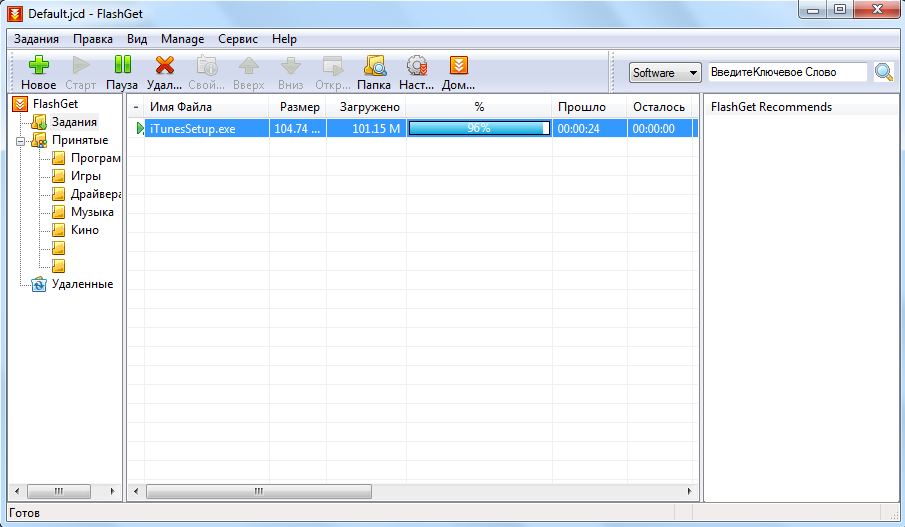Screen dimensions: 905x527
Task: Click the Новое (new download) toolbar icon
Action: click(39, 65)
